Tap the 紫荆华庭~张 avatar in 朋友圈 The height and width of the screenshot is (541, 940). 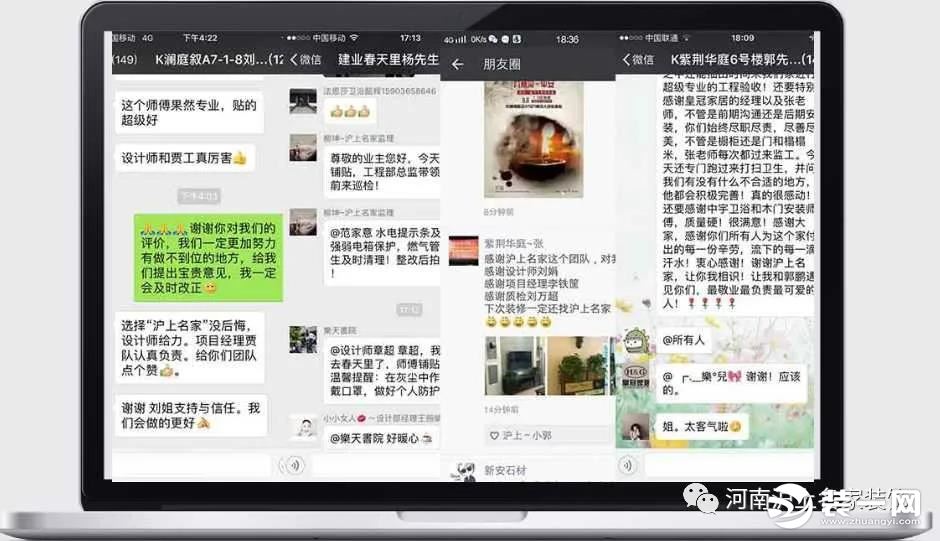pyautogui.click(x=463, y=250)
